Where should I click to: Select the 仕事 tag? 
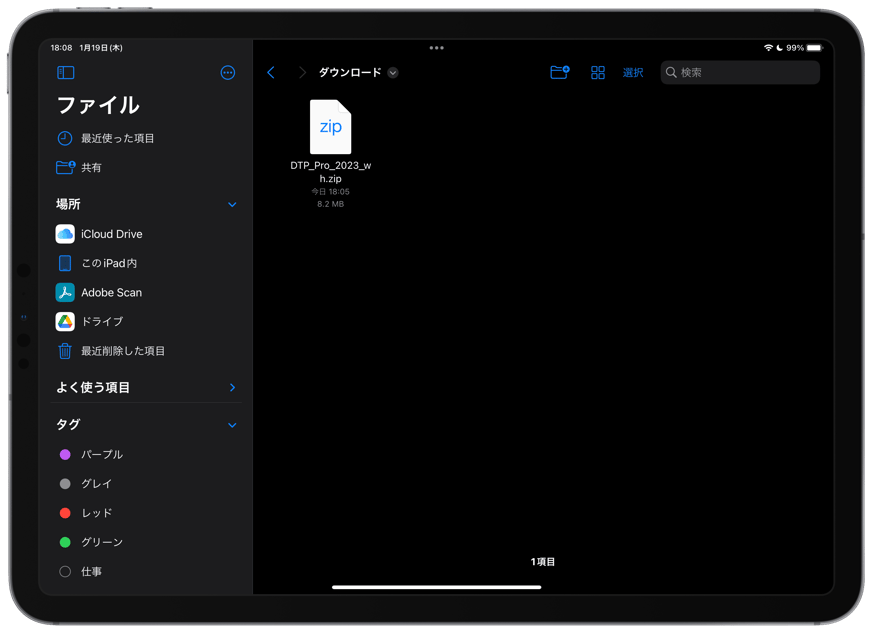click(146, 572)
